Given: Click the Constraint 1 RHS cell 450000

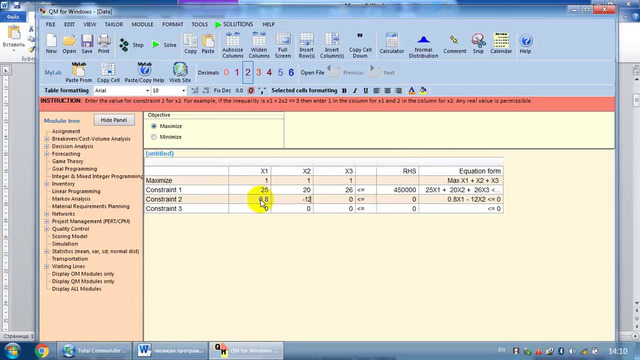Looking at the screenshot, I should 397,190.
